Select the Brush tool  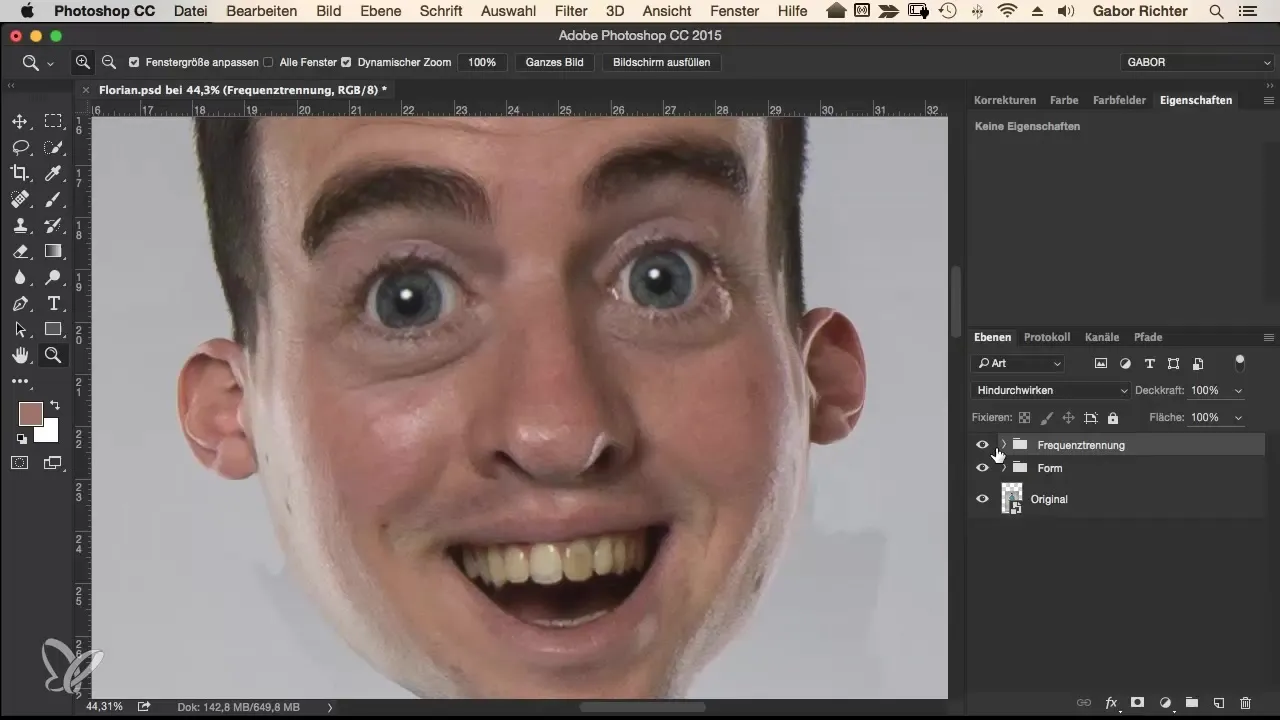(x=53, y=200)
